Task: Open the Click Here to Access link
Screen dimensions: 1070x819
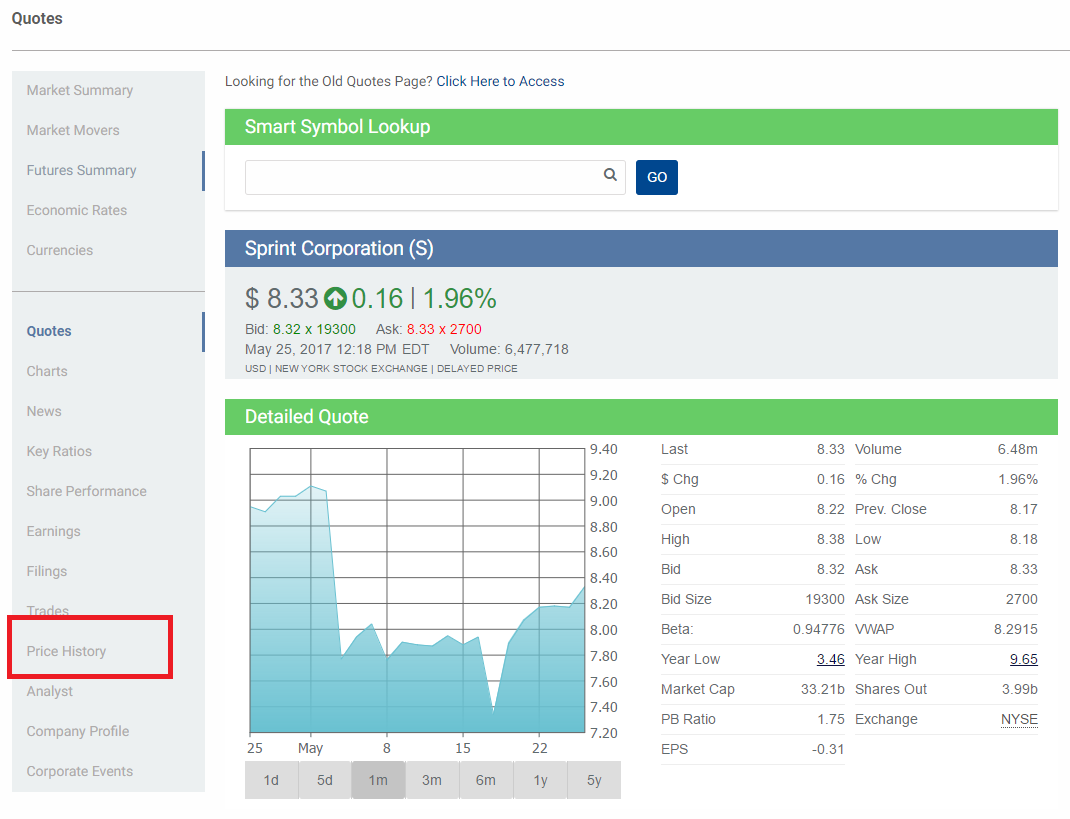Action: pyautogui.click(x=500, y=81)
